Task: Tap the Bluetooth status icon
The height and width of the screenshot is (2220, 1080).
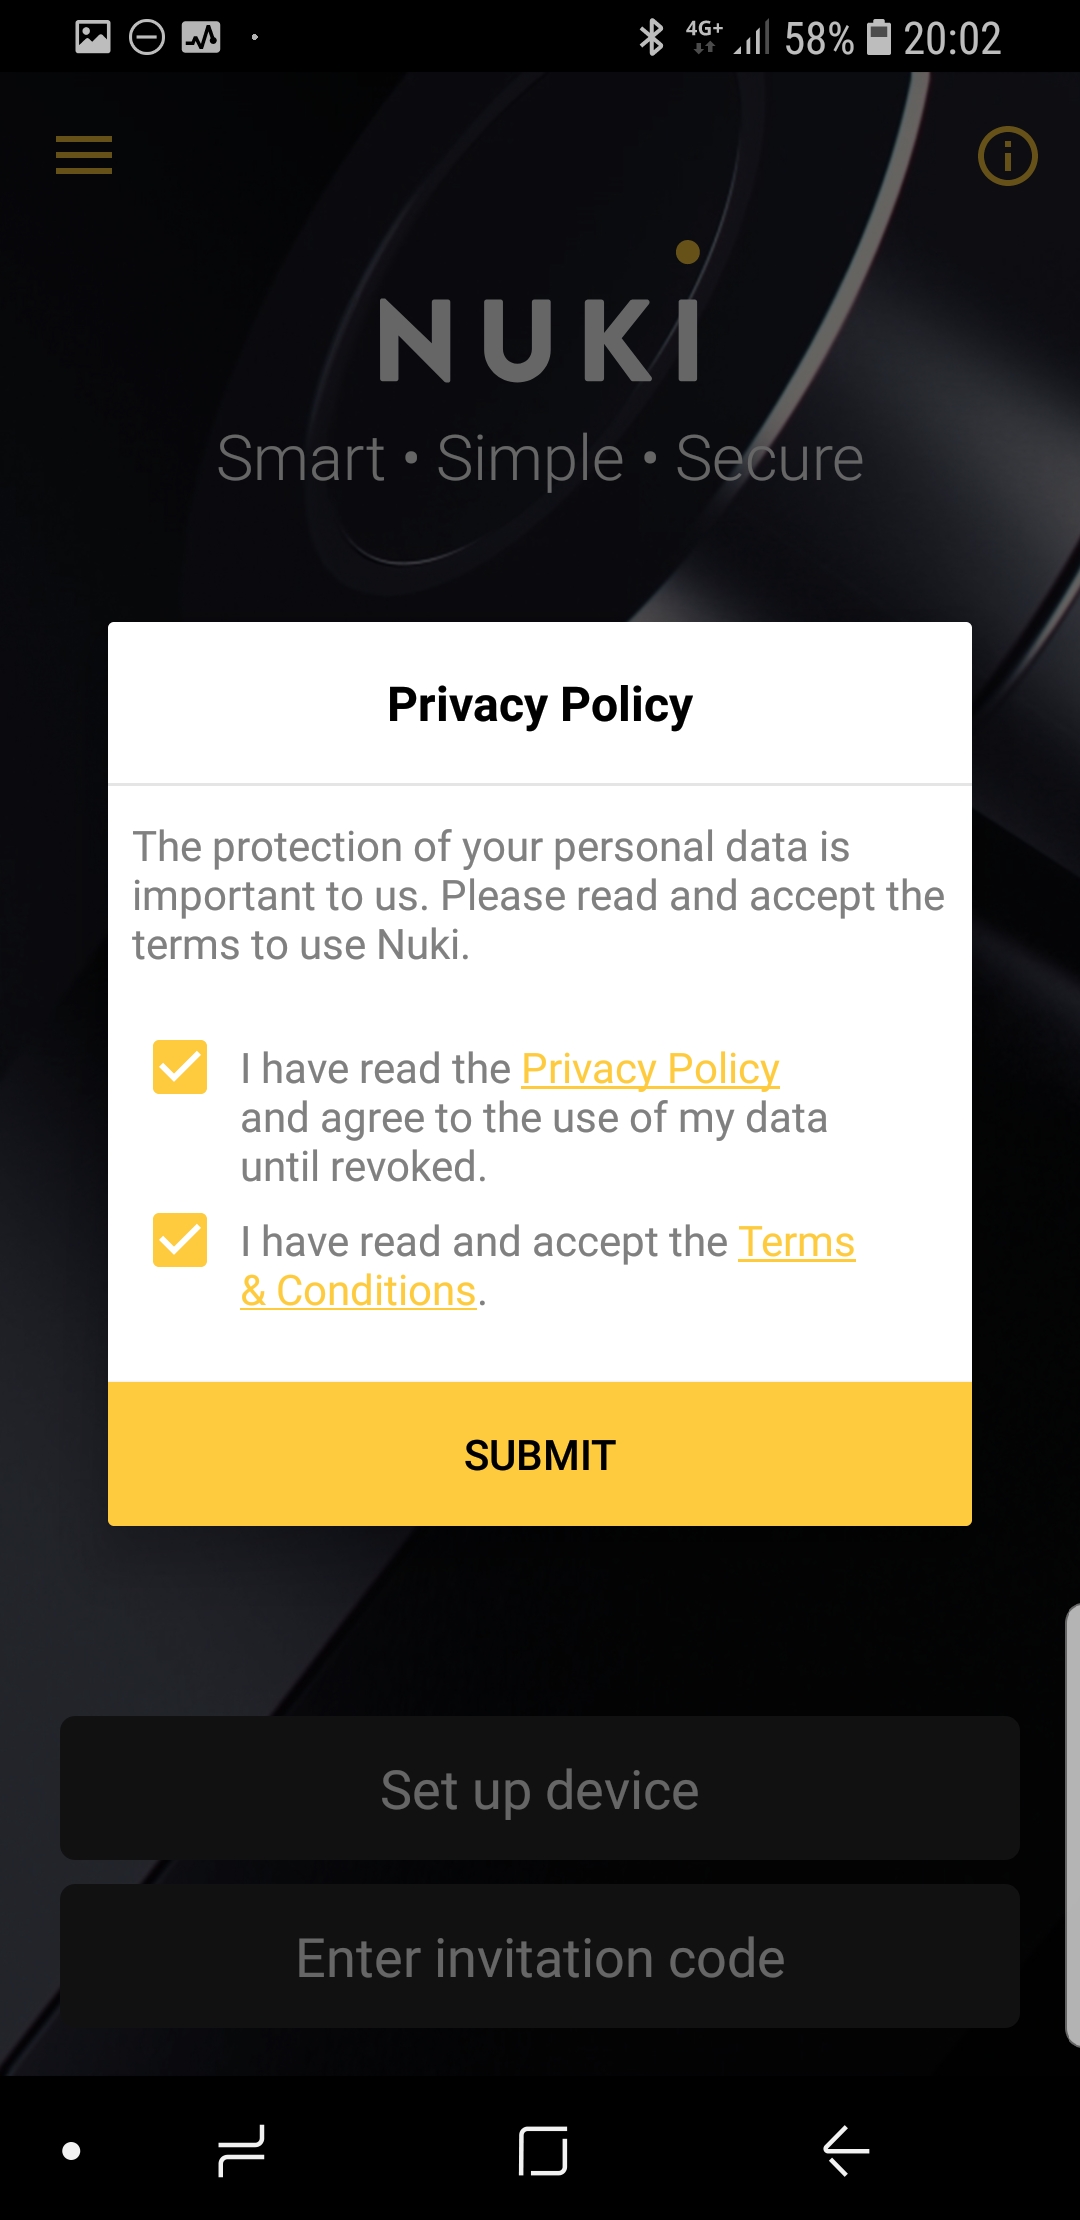Action: click(651, 38)
